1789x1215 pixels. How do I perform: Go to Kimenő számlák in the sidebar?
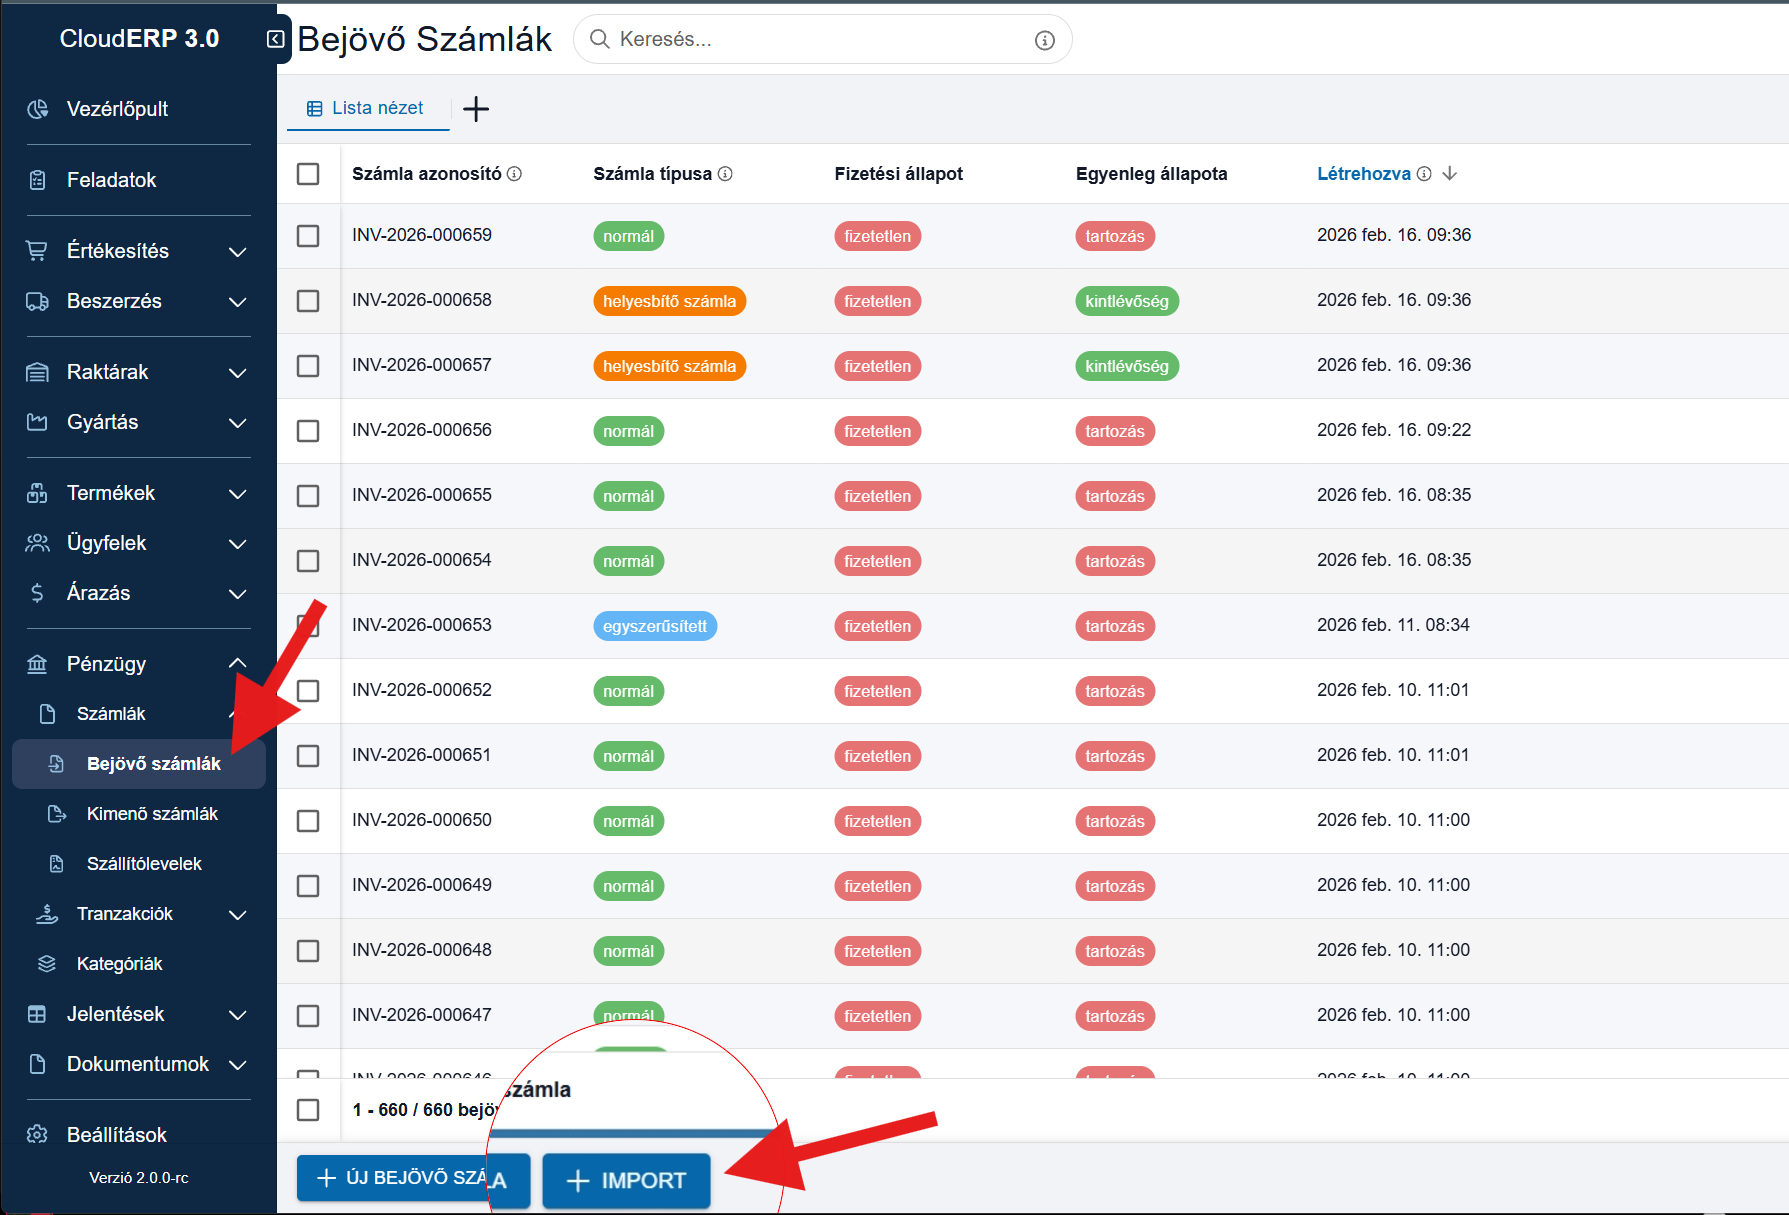tap(152, 814)
